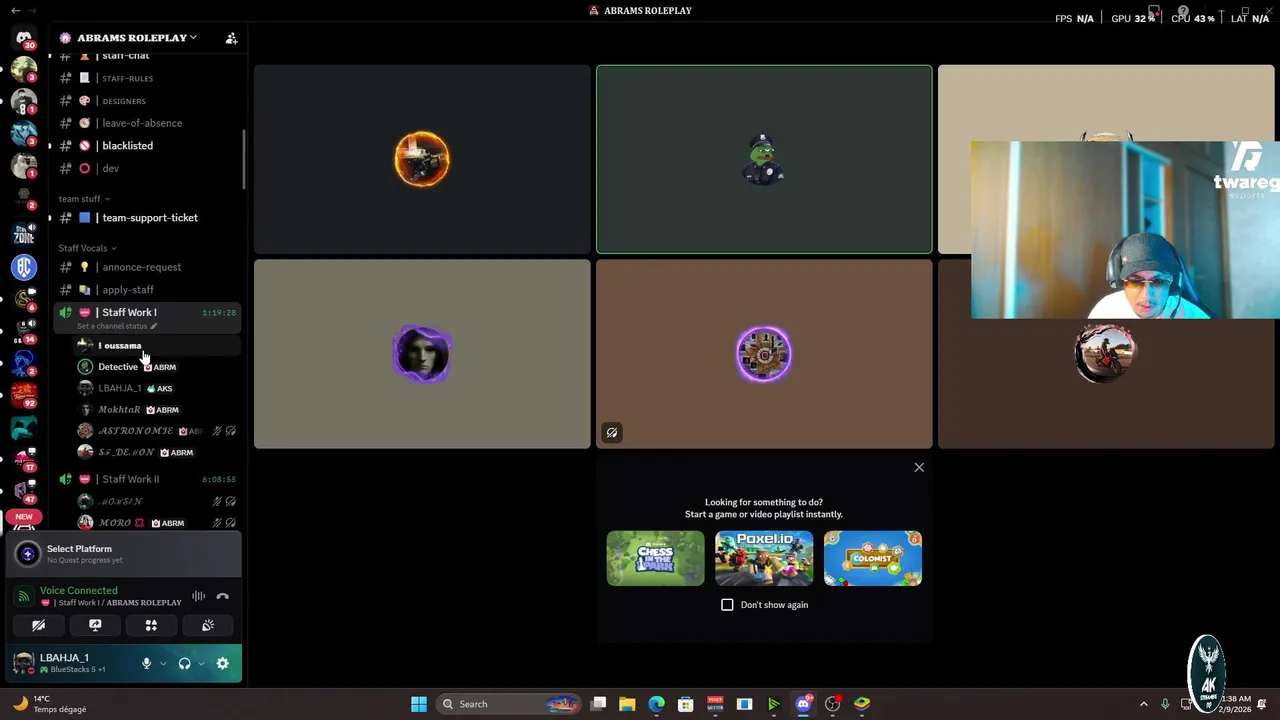Image resolution: width=1280 pixels, height=720 pixels.
Task: Open the leave-of-absence channel
Action: (x=147, y=123)
